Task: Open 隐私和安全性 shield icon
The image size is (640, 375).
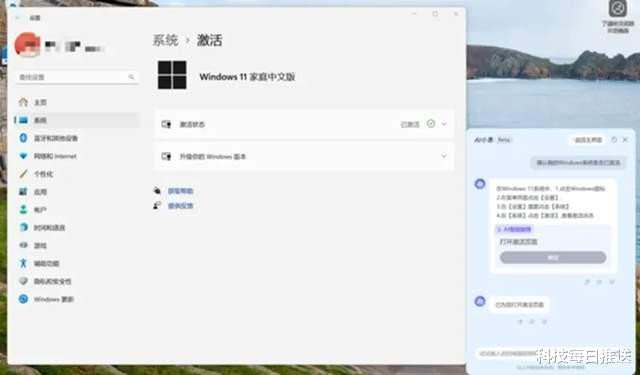Action: click(23, 281)
